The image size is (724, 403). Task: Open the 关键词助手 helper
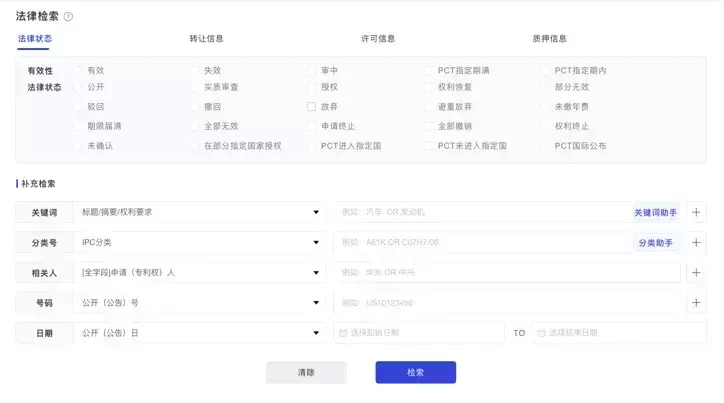(x=655, y=212)
